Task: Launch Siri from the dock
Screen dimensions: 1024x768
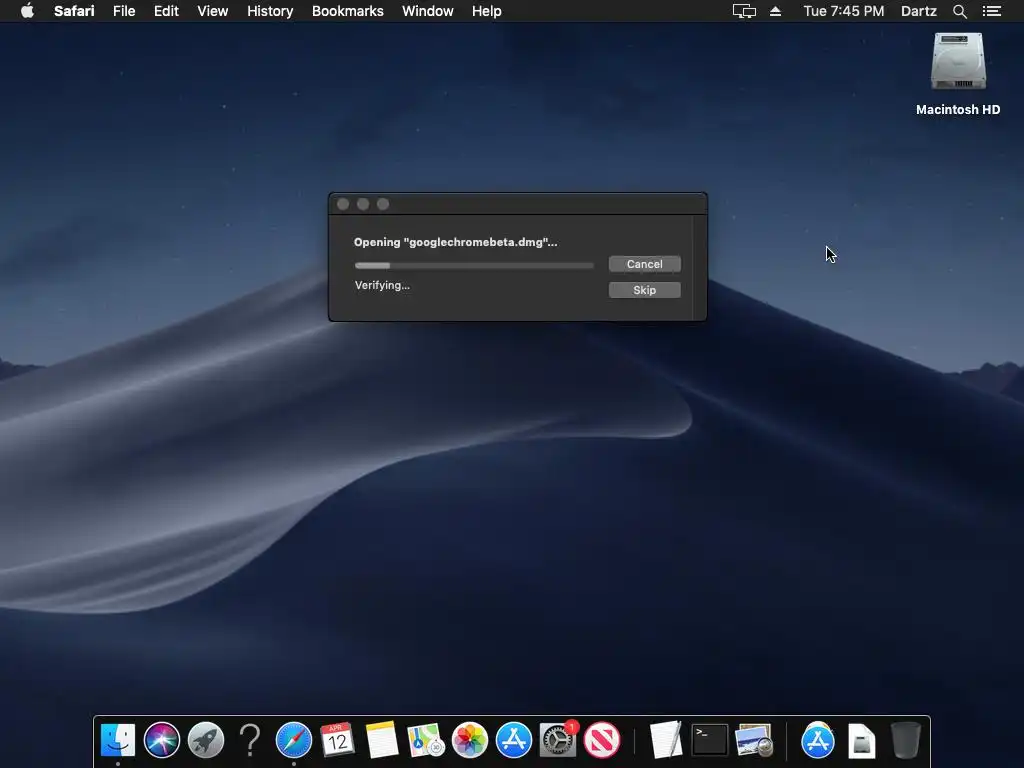Action: click(162, 740)
